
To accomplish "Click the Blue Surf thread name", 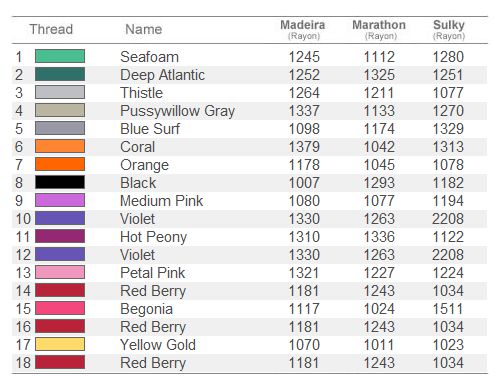I will pyautogui.click(x=150, y=129).
